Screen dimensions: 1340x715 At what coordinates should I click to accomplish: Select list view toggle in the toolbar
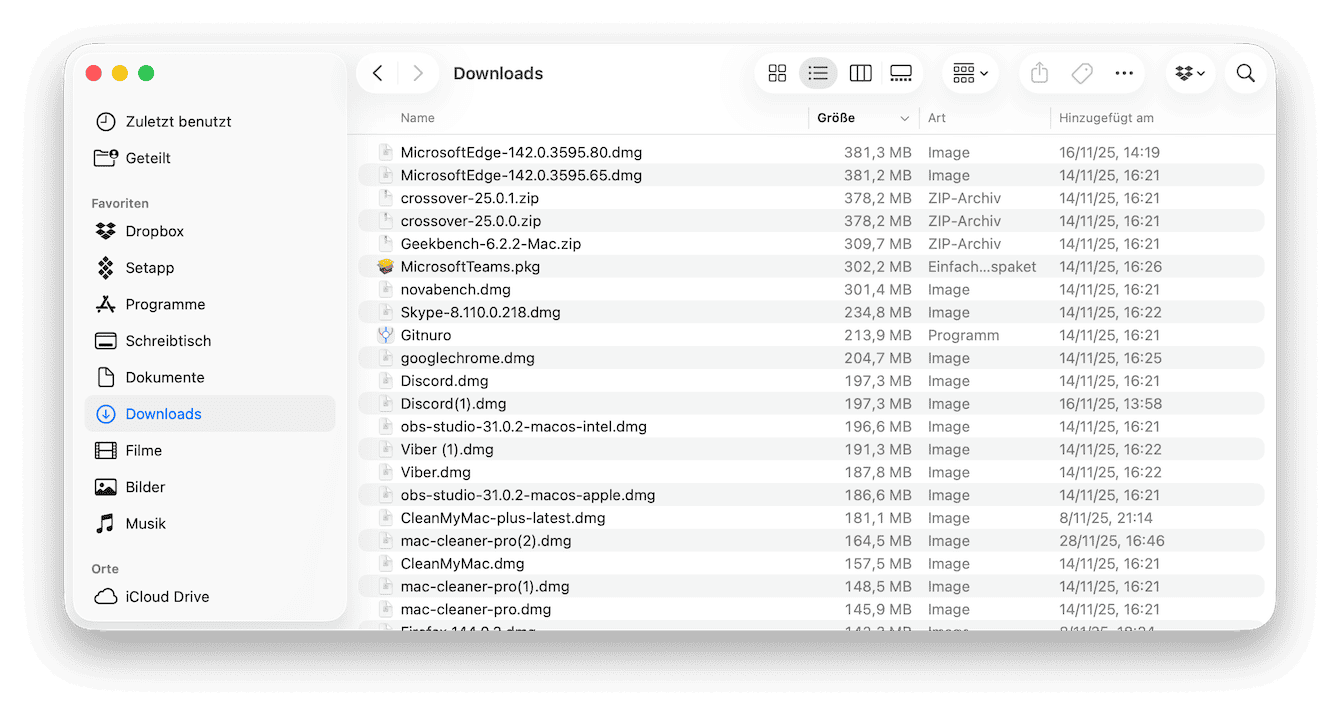[x=818, y=73]
